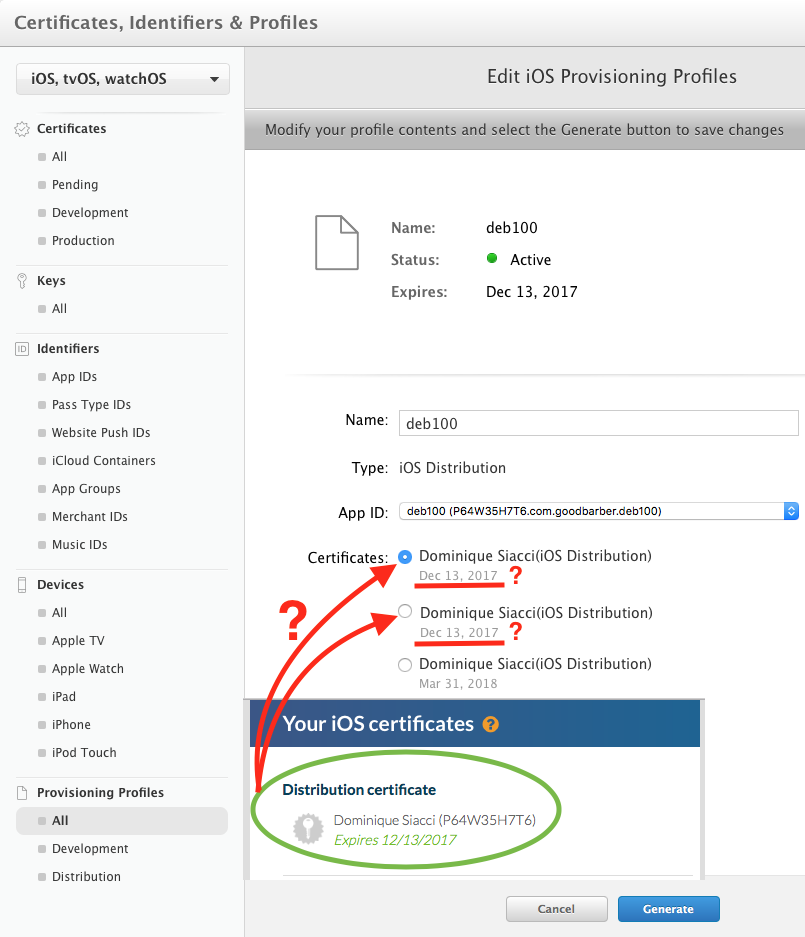Open the iOS, tvOS, watchOS platform dropdown
The image size is (805, 937).
[123, 79]
